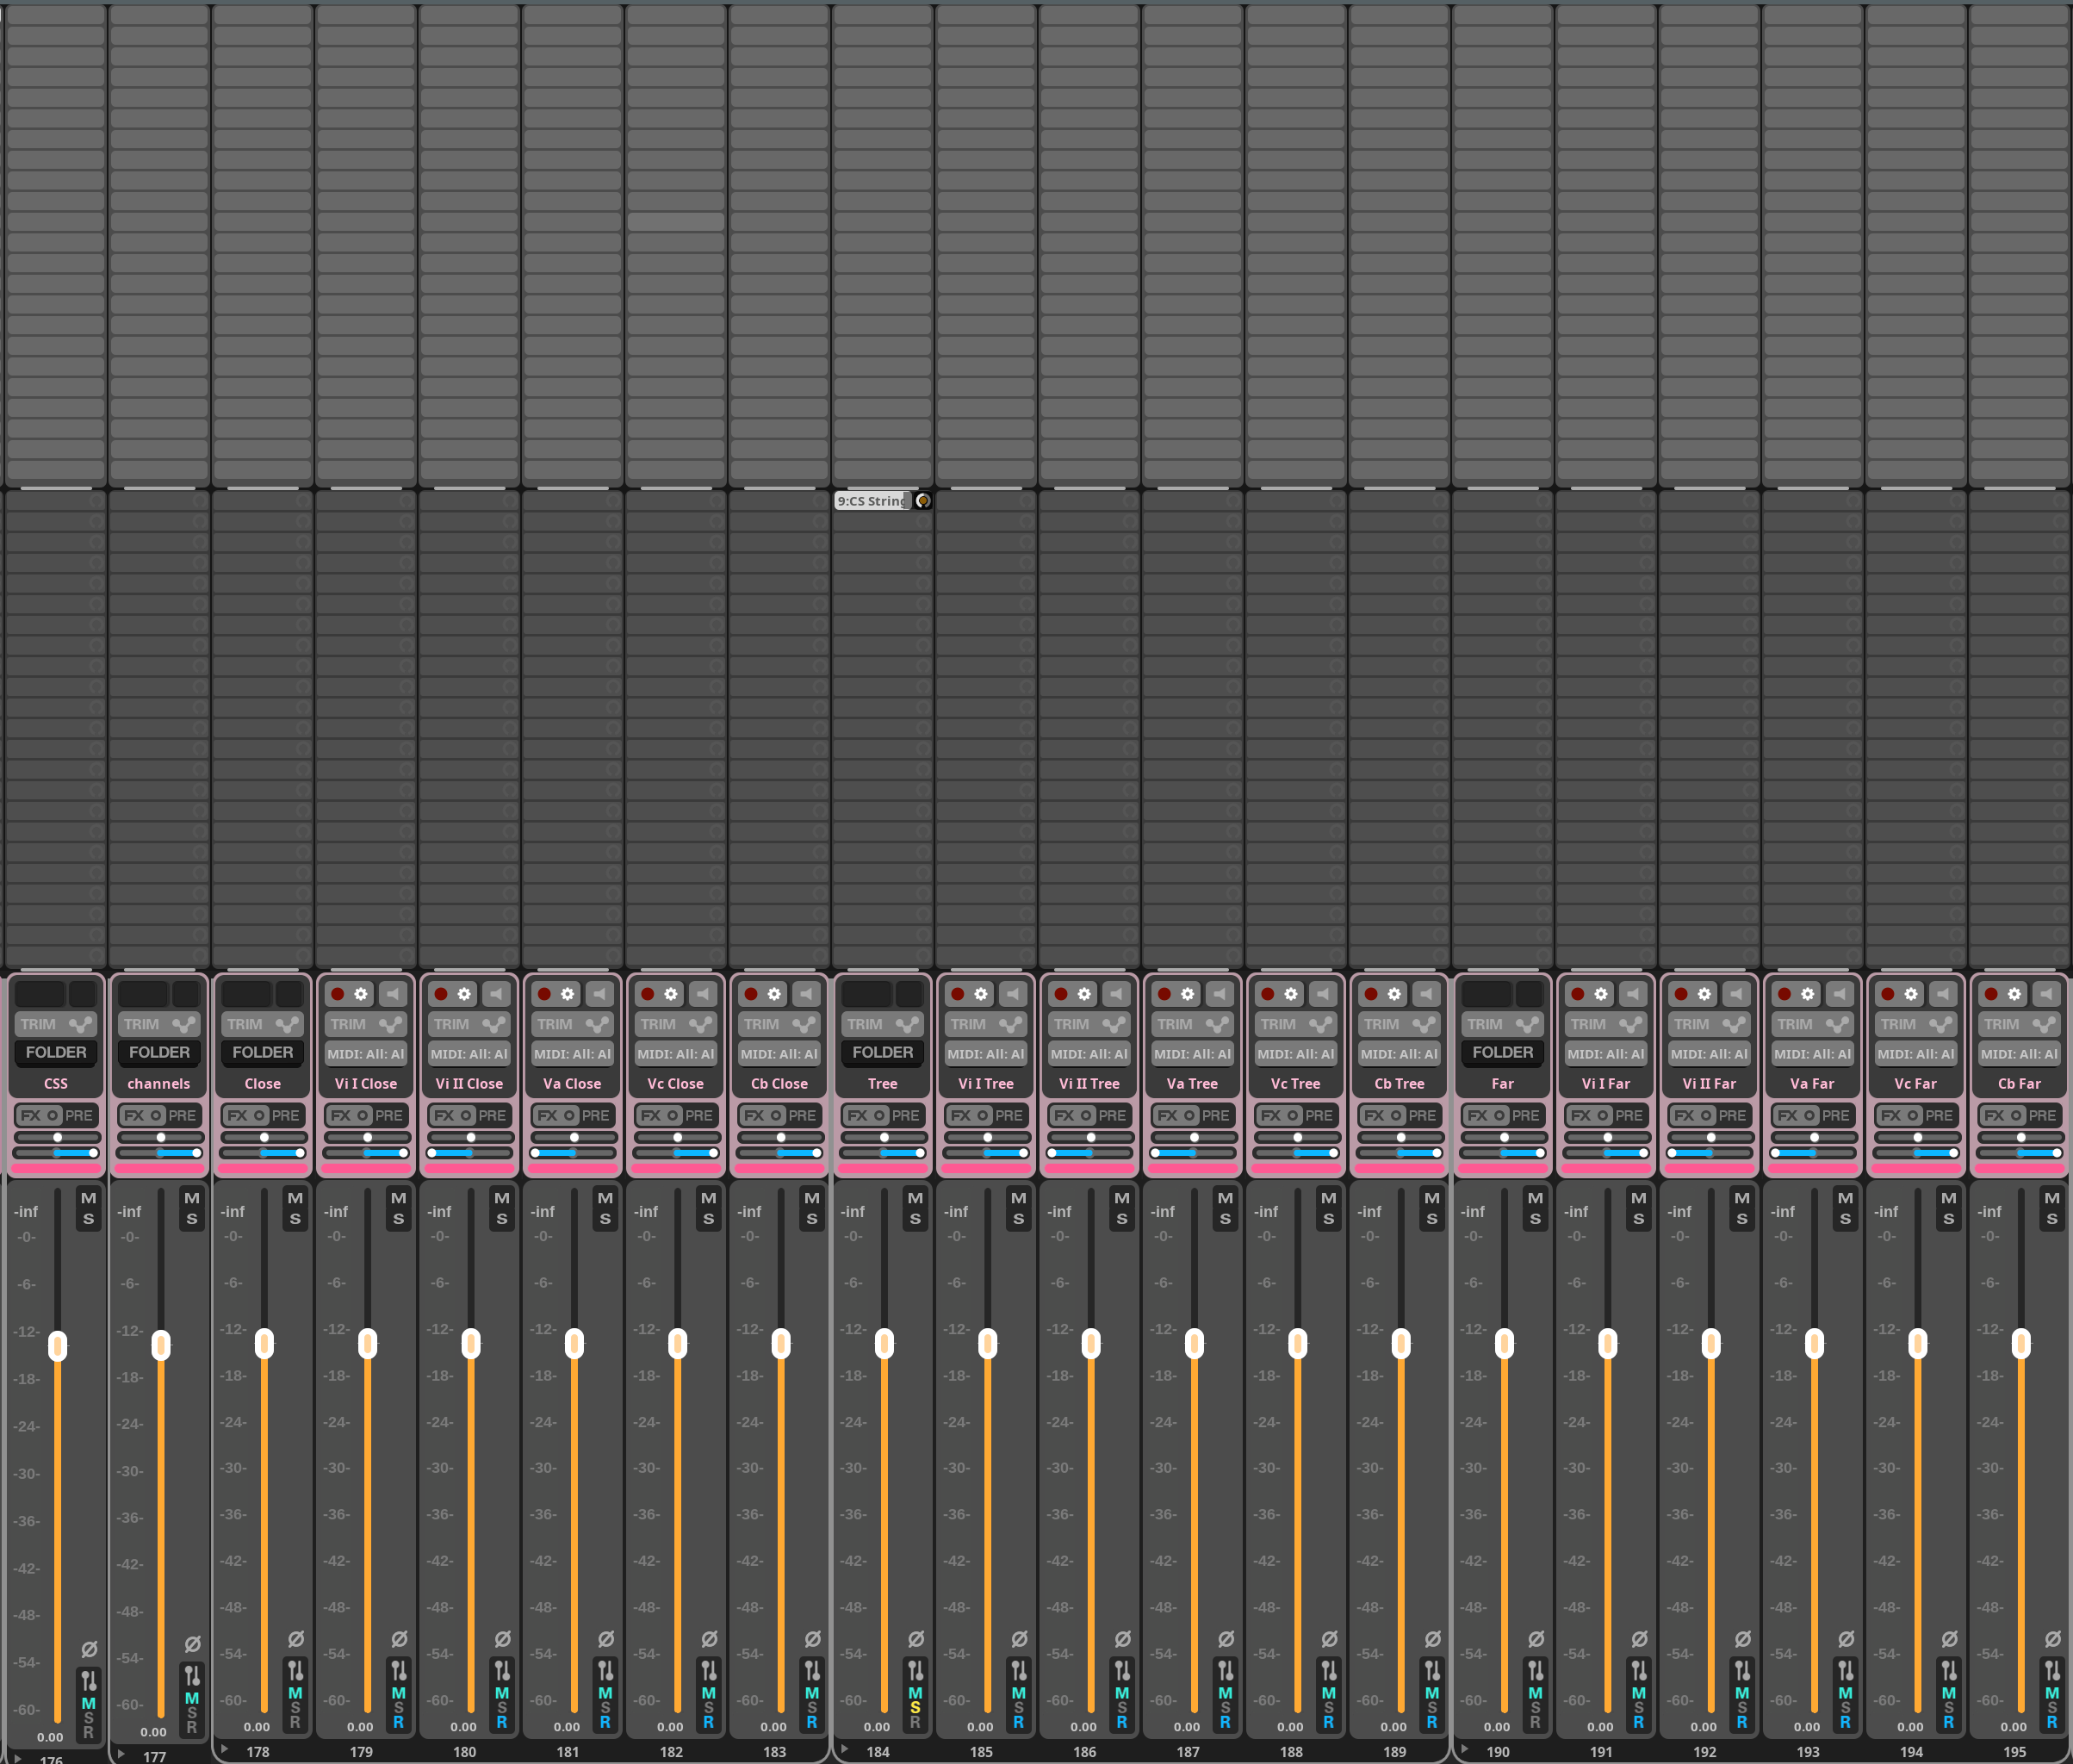2073x1764 pixels.
Task: Collapse folder arrow beside track 184
Action: click(844, 1749)
